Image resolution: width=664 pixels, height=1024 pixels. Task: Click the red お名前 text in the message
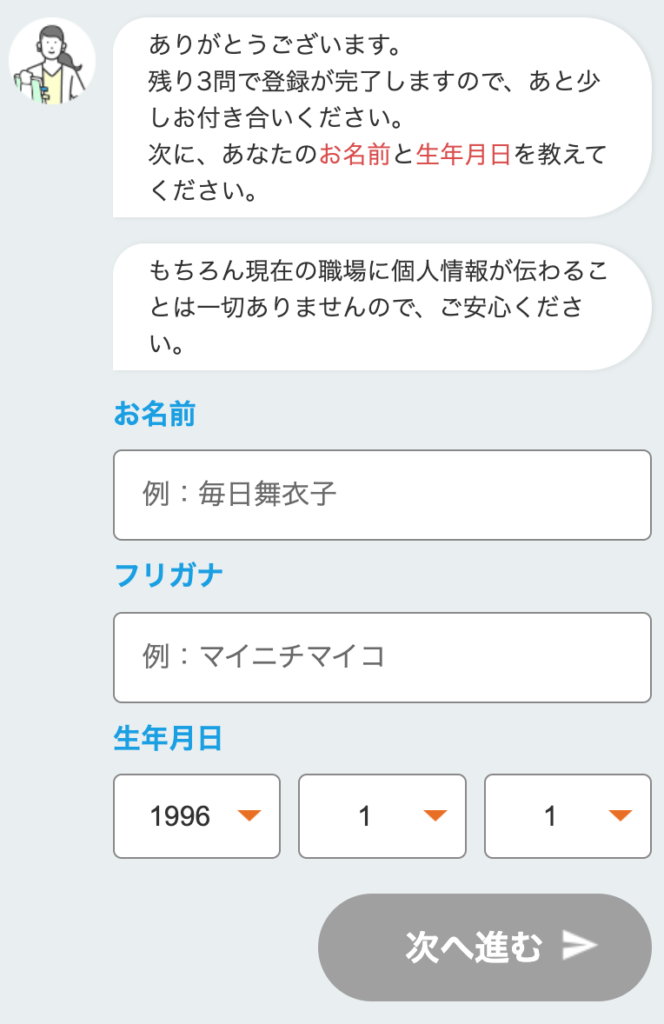tap(354, 155)
